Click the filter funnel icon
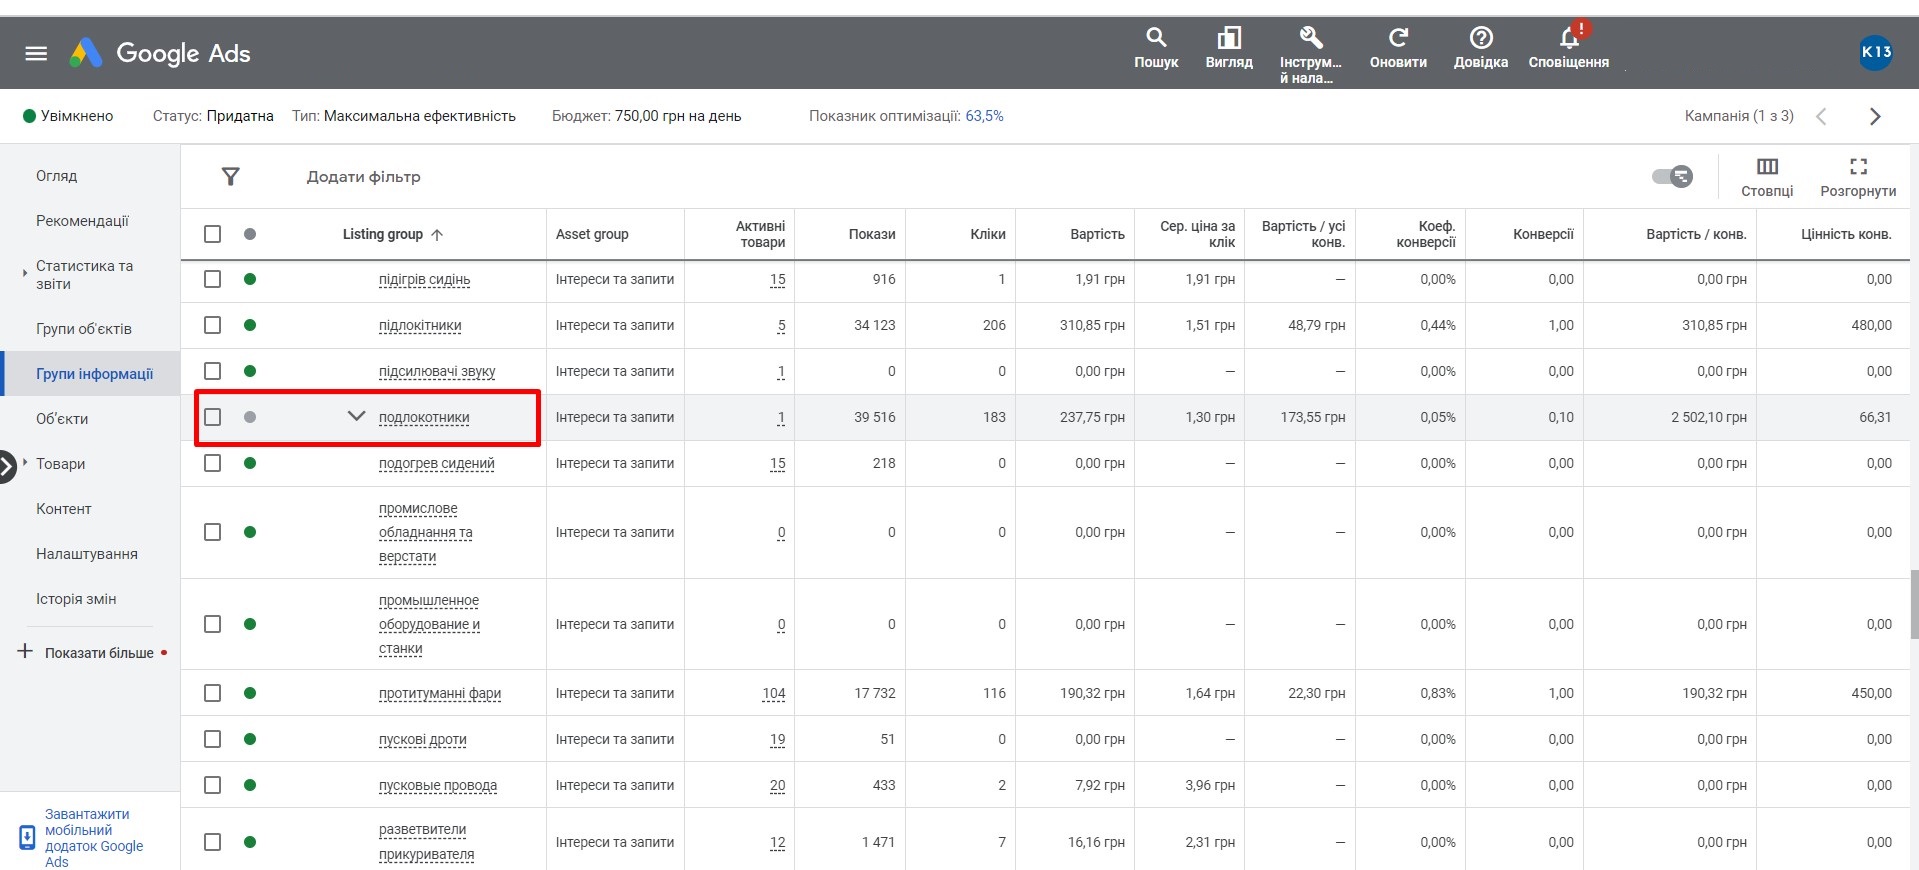The image size is (1919, 870). coord(230,177)
